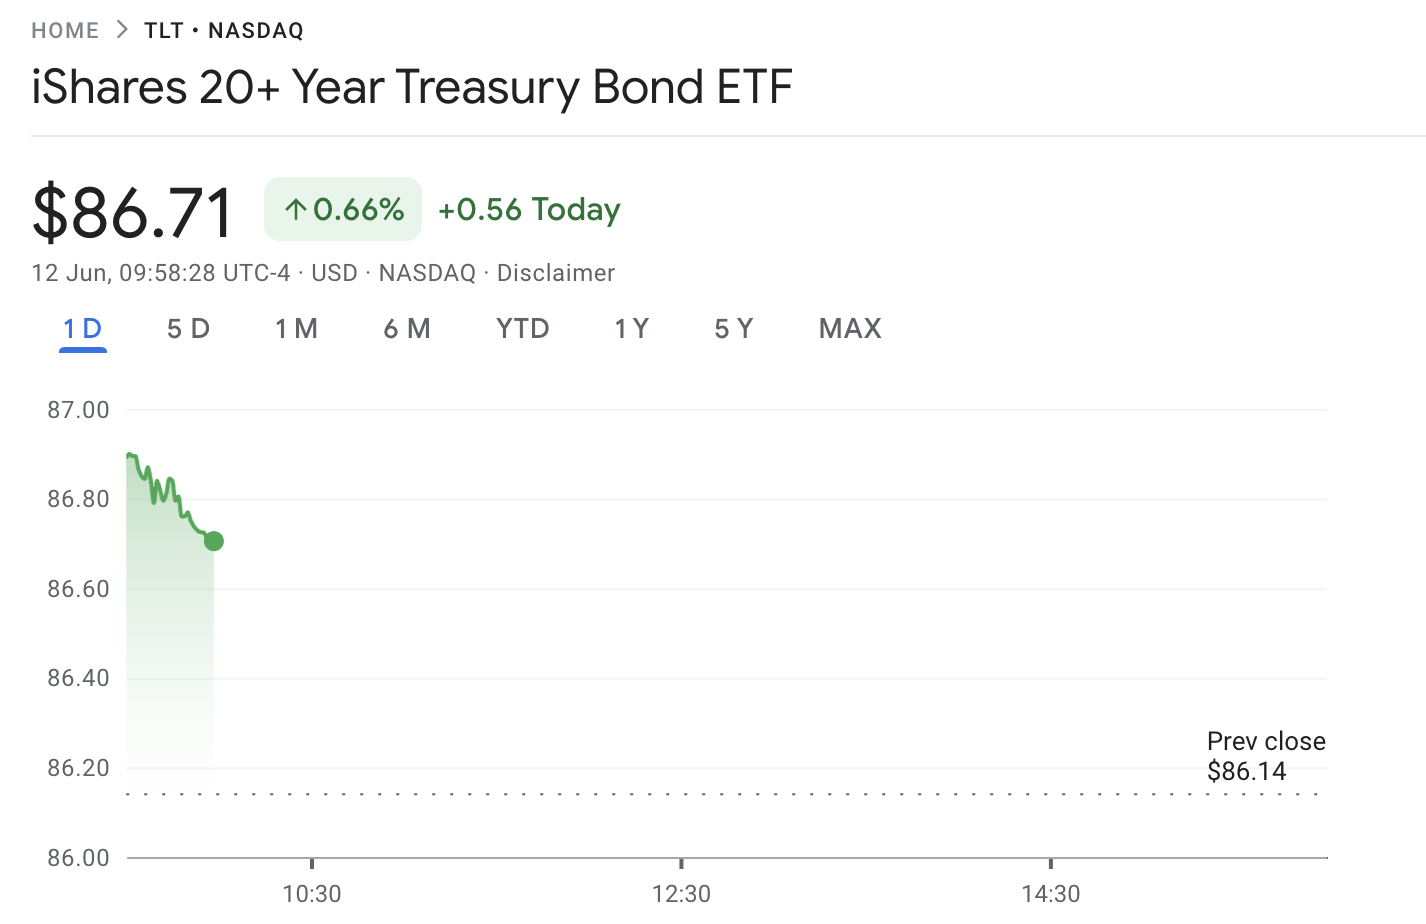Click the 14:30 time axis marker
Image resolution: width=1426 pixels, height=924 pixels.
click(x=1051, y=893)
